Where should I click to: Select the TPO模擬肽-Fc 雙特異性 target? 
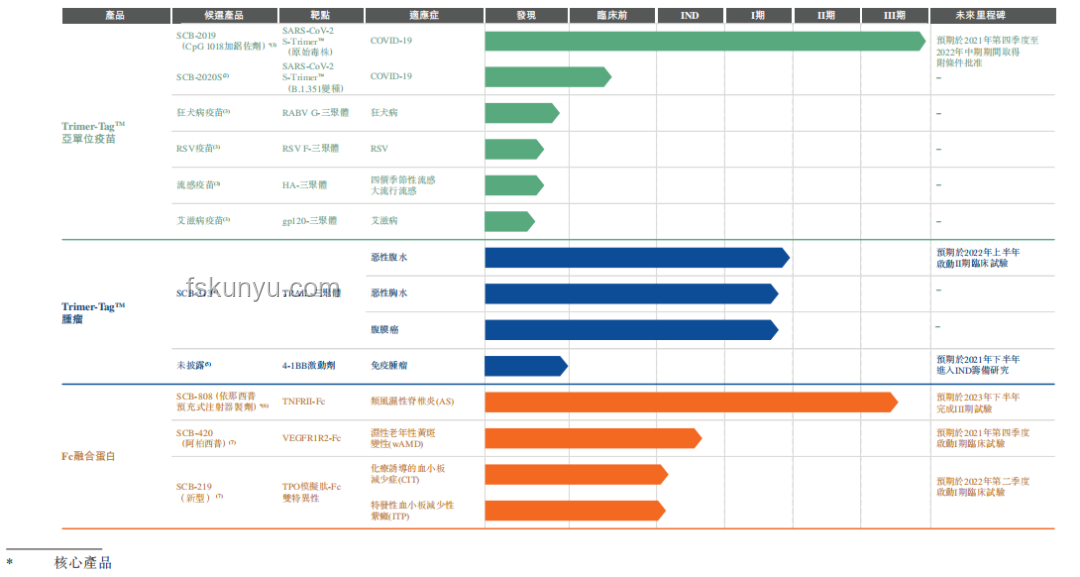311,492
